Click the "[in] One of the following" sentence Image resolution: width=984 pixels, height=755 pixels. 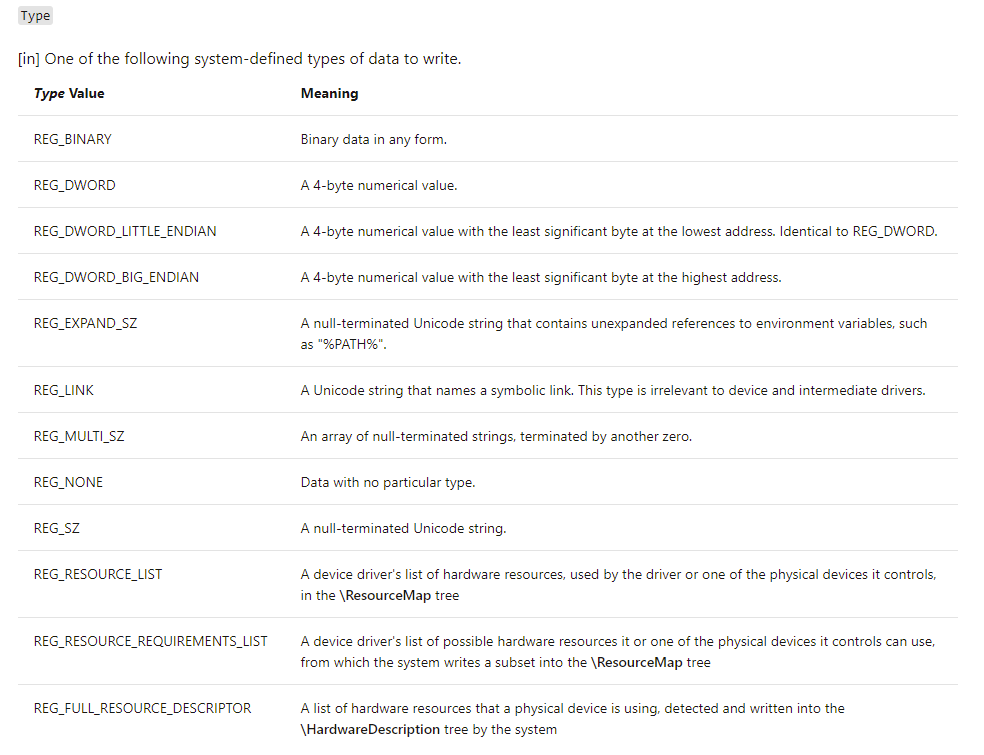240,59
